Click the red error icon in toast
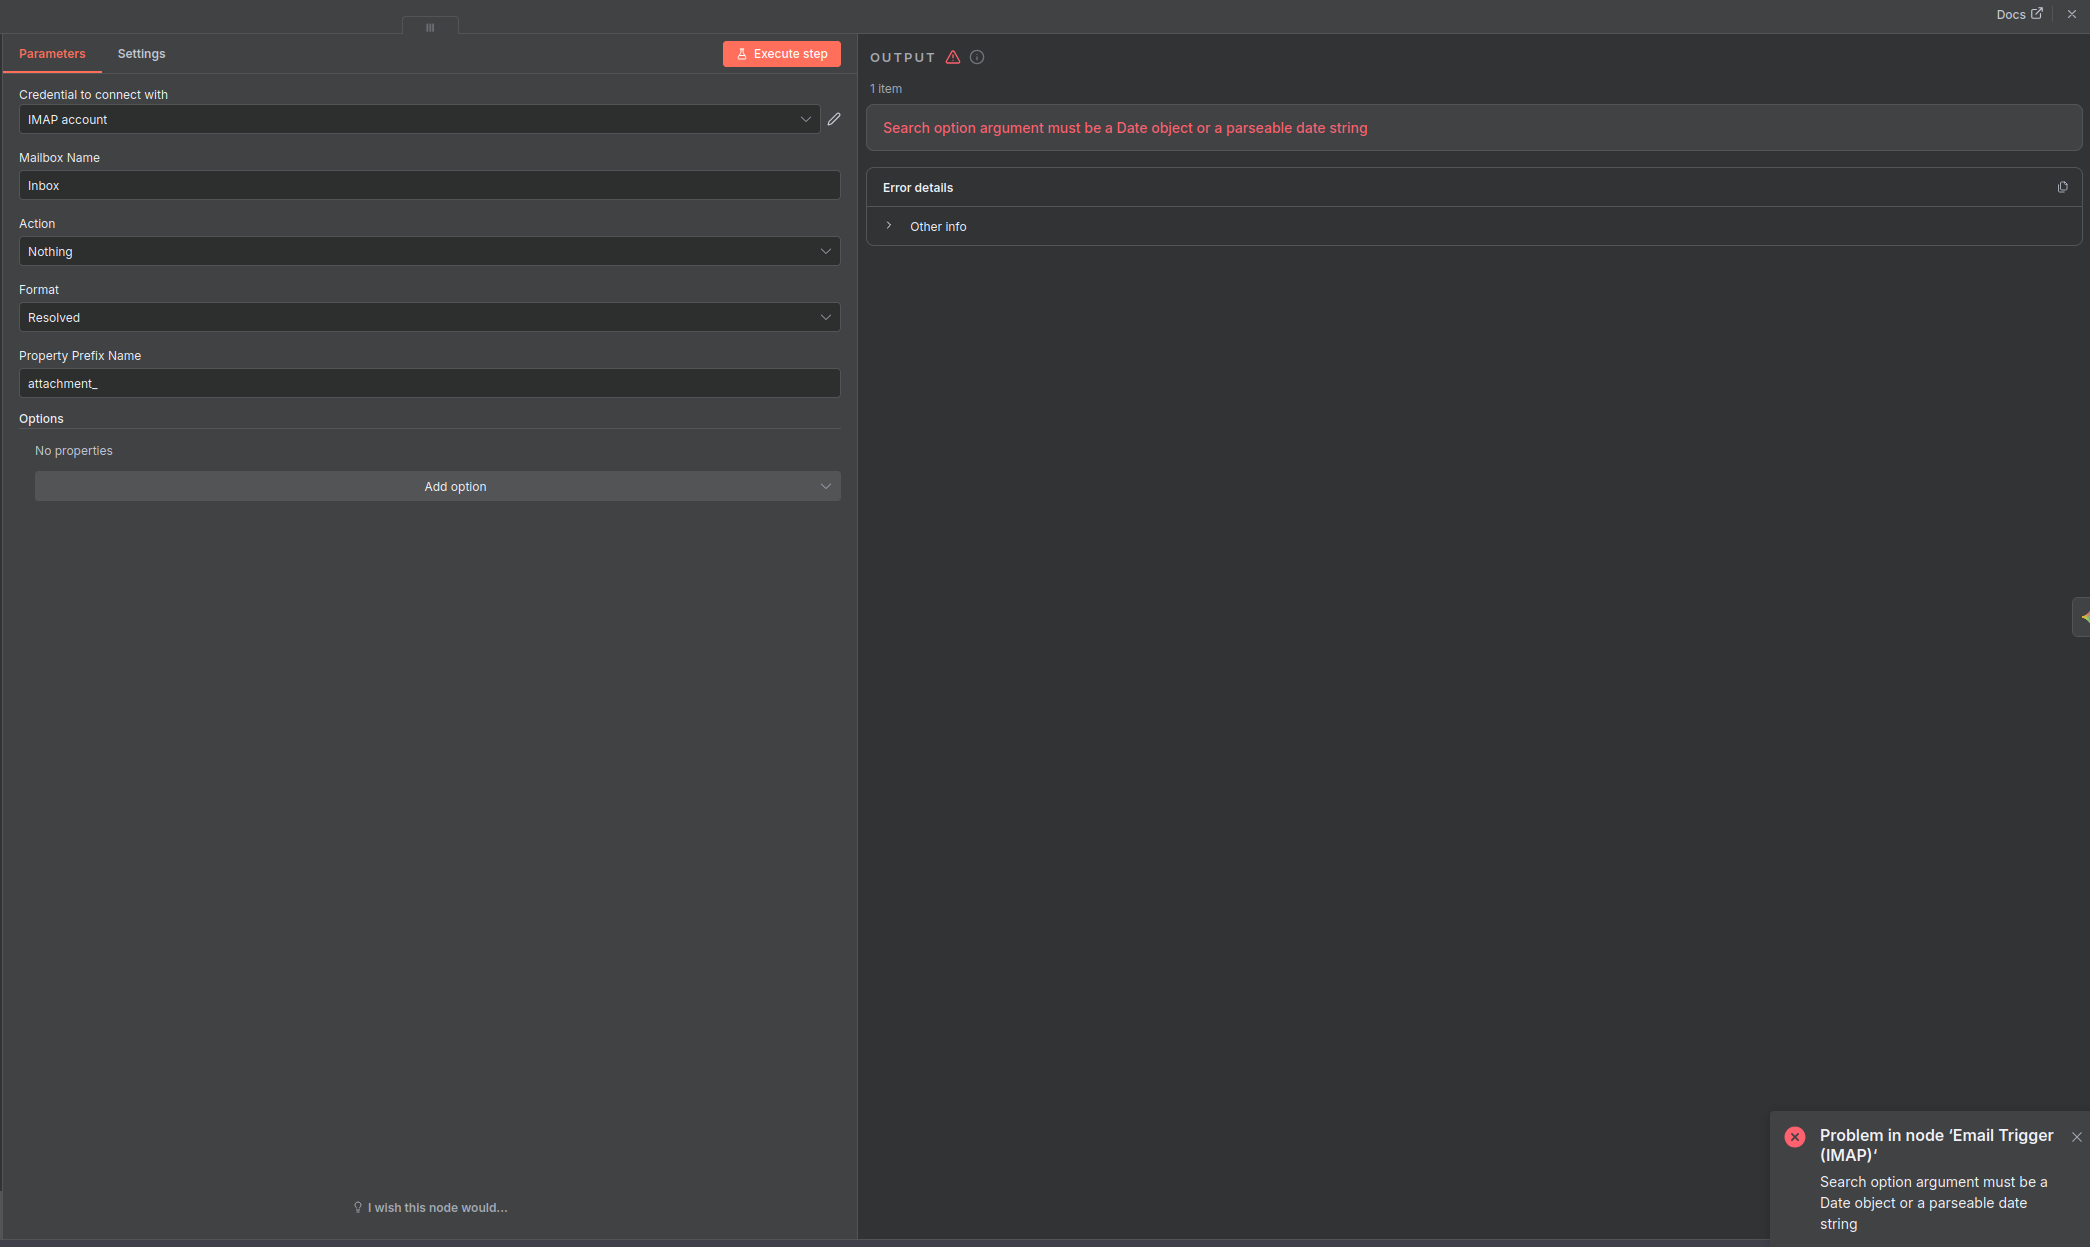The width and height of the screenshot is (2090, 1247). click(1795, 1137)
